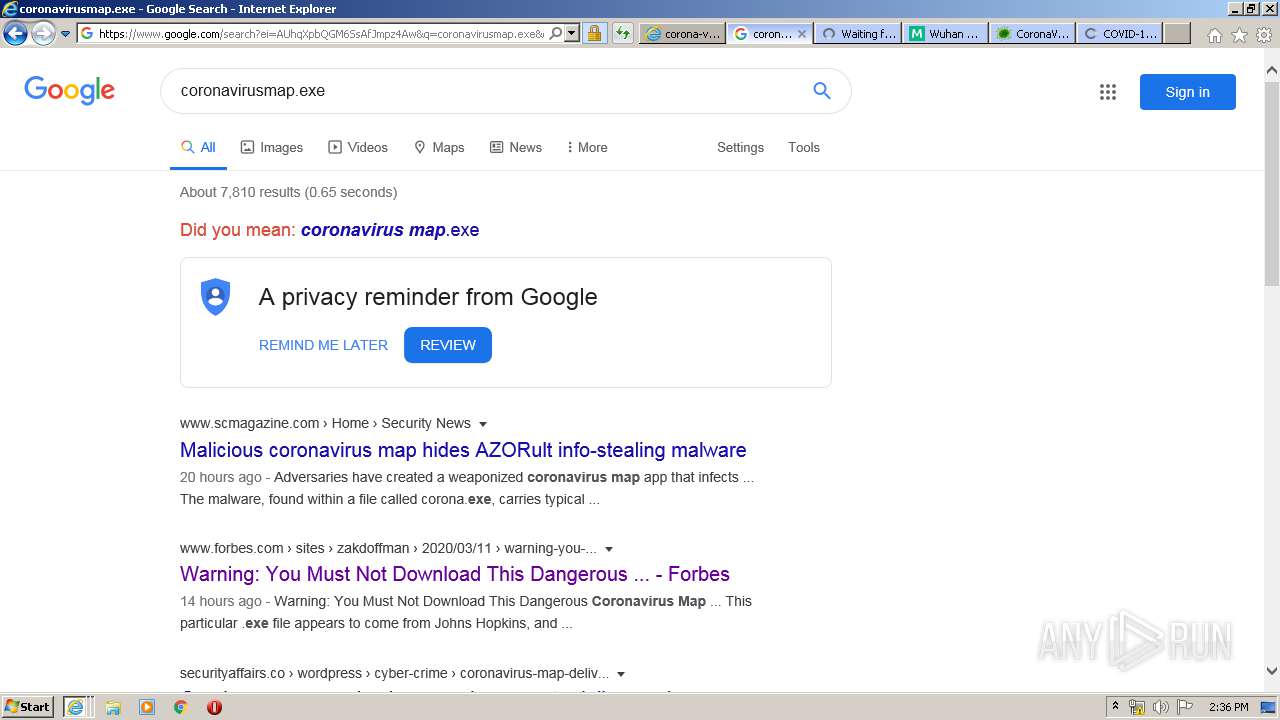Viewport: 1280px width, 720px height.
Task: Expand forbes.com result options arrow
Action: (609, 549)
